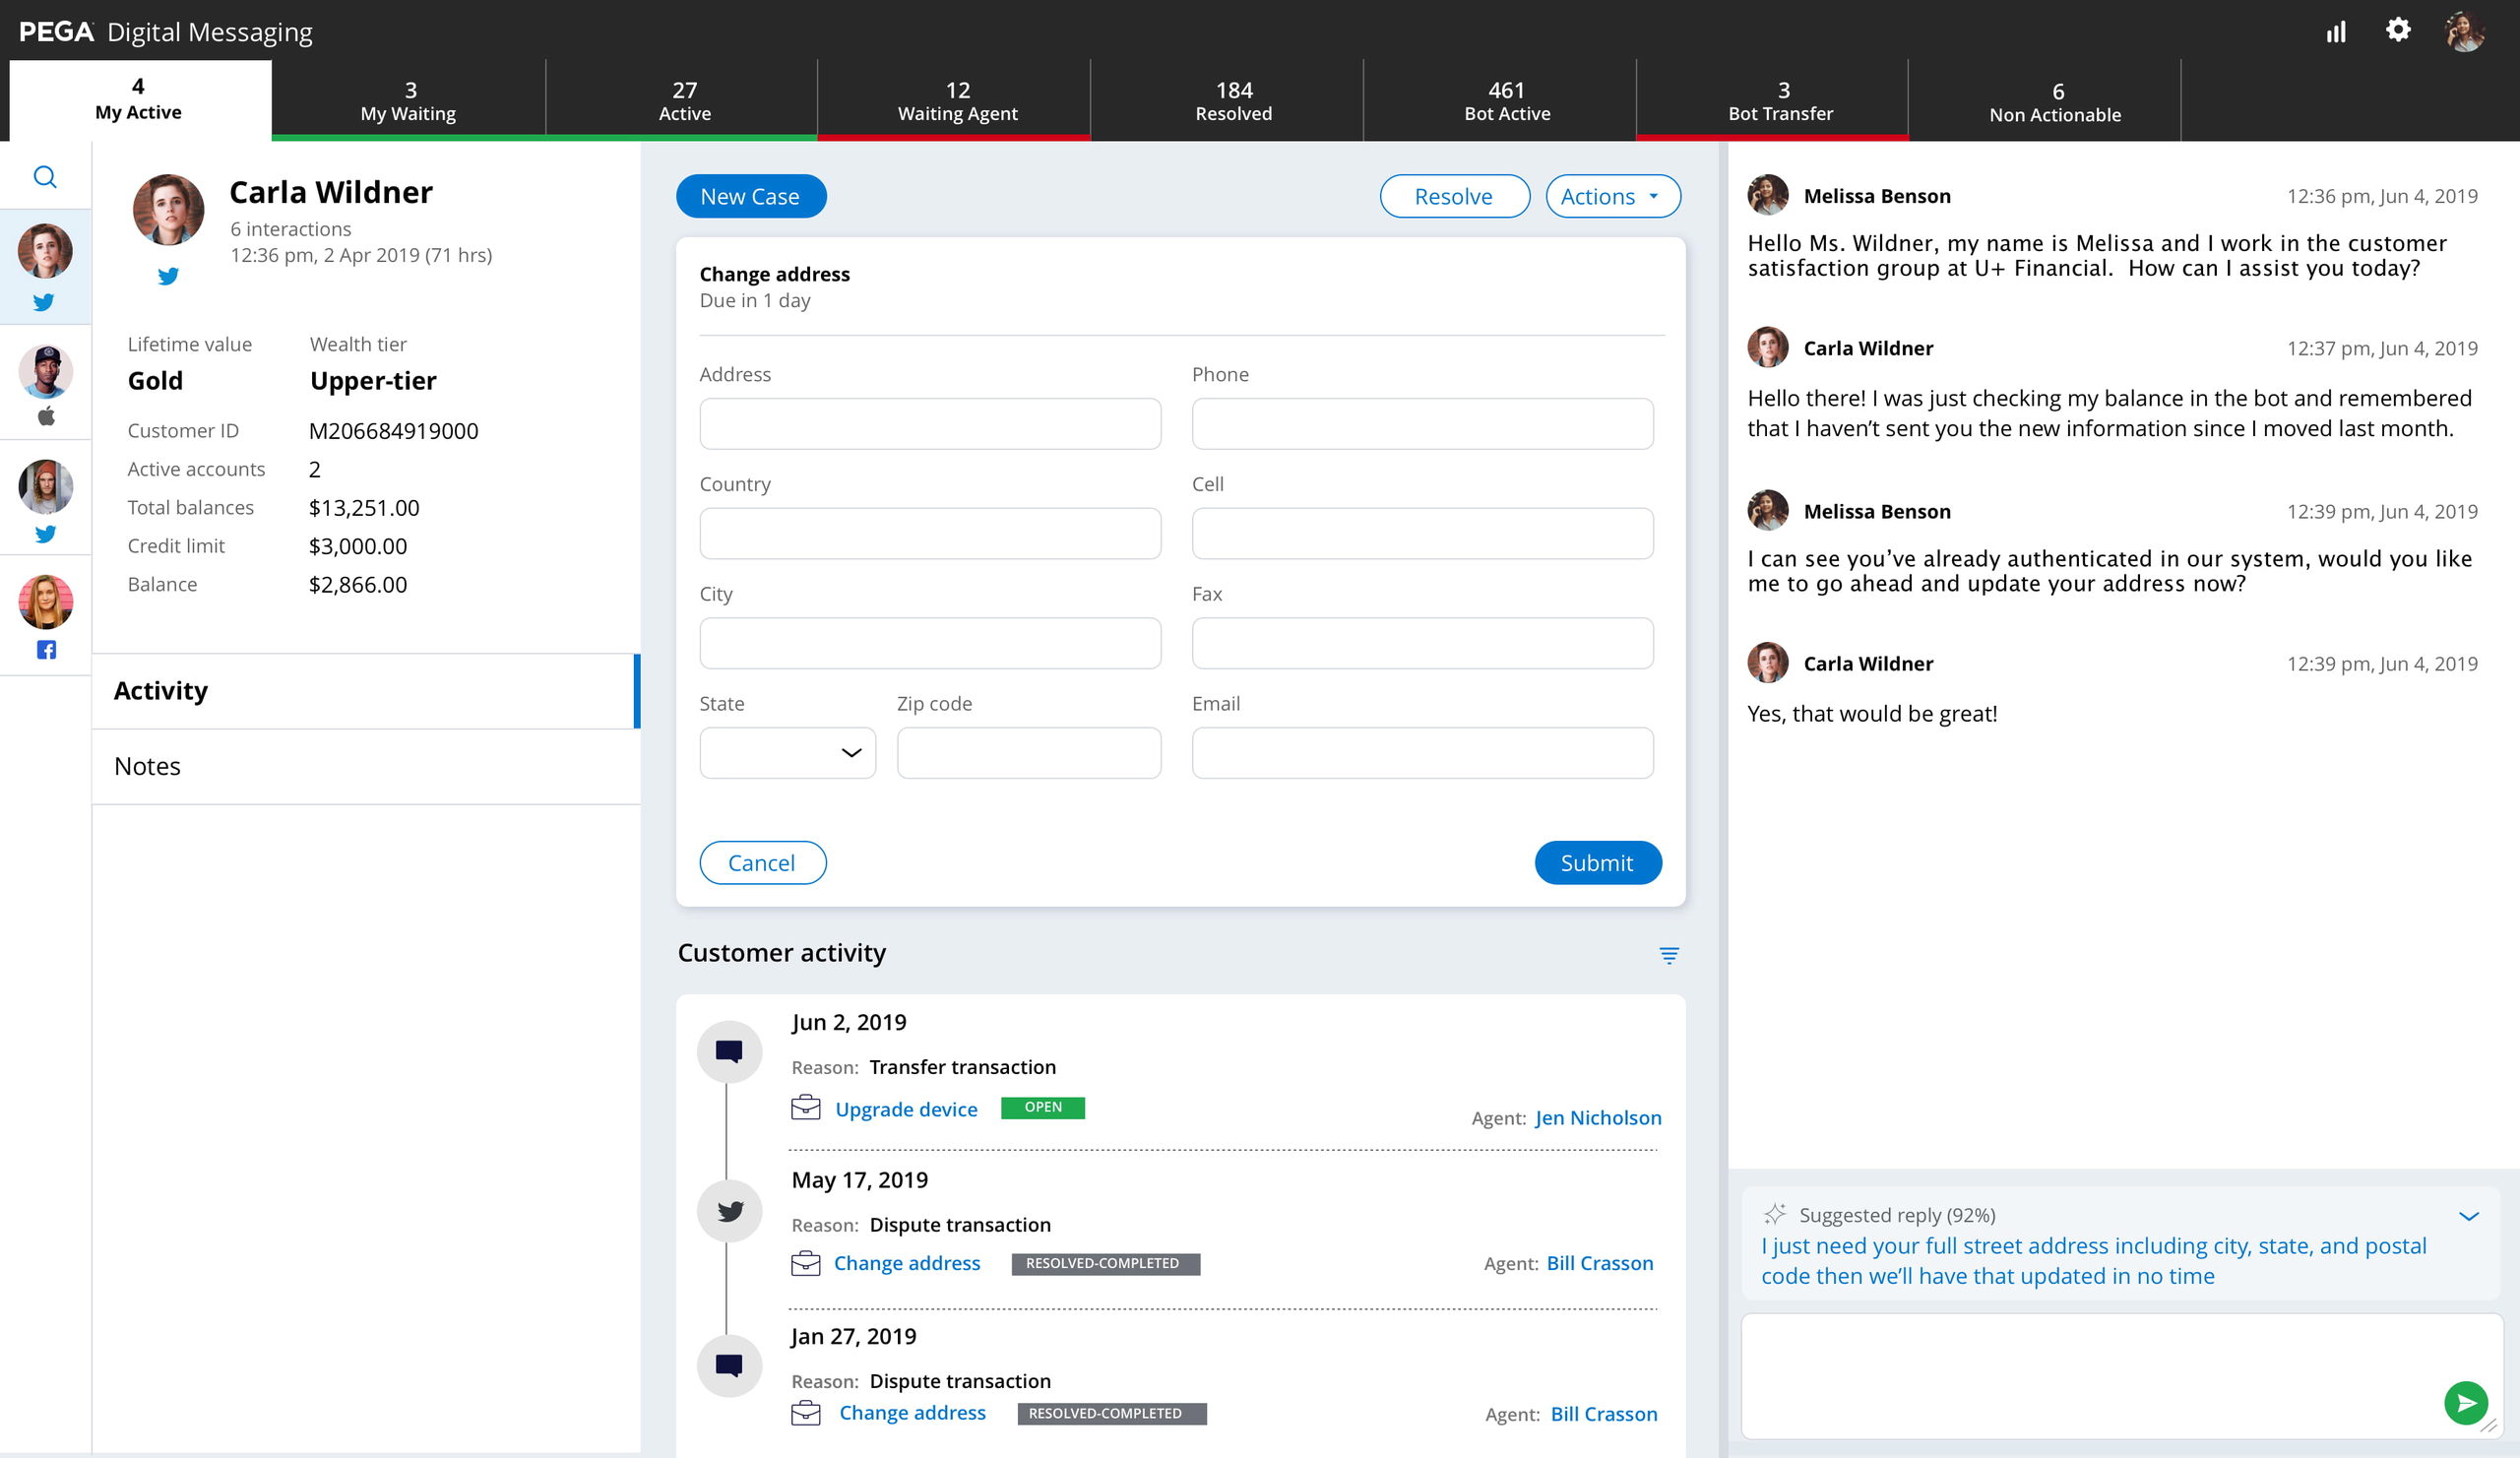Click Twitter icon under Carla Wildner's name
The image size is (2520, 1458).
[168, 276]
